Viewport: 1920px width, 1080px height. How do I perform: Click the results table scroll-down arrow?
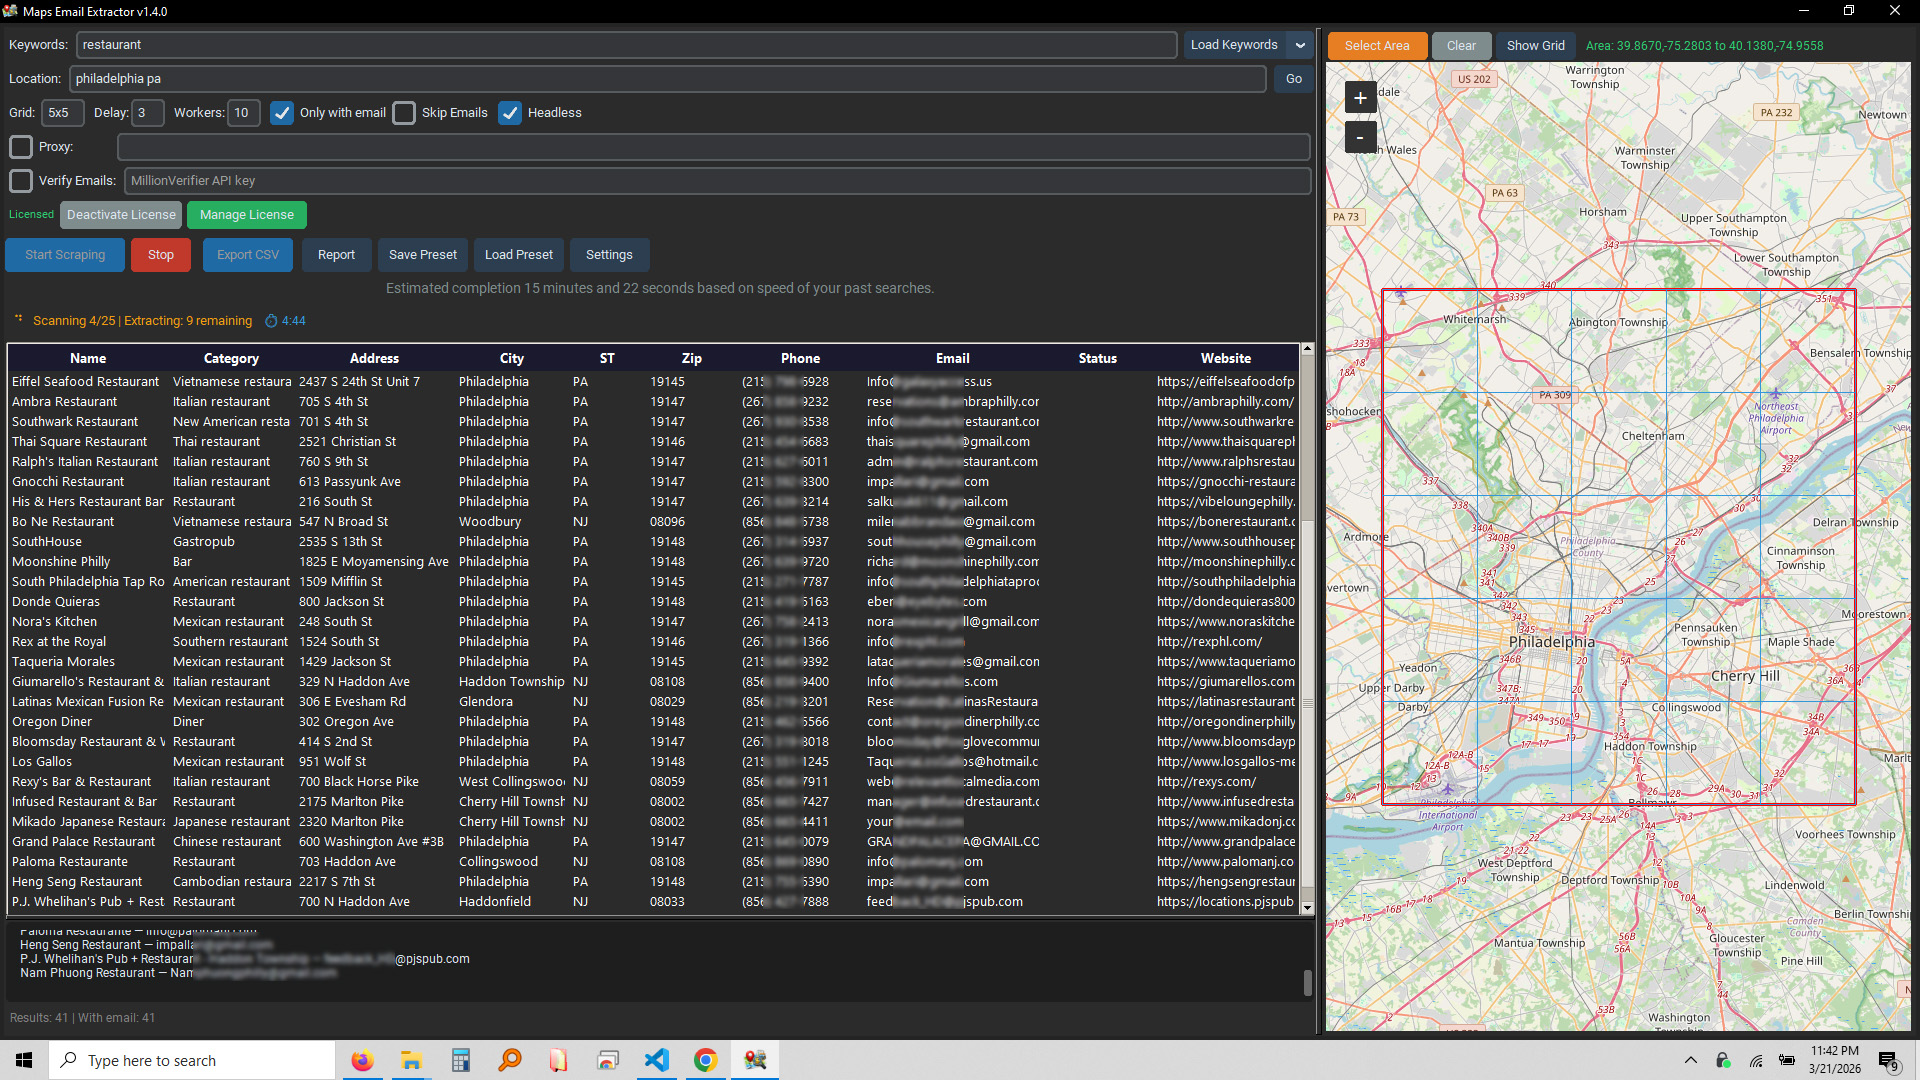pyautogui.click(x=1307, y=908)
